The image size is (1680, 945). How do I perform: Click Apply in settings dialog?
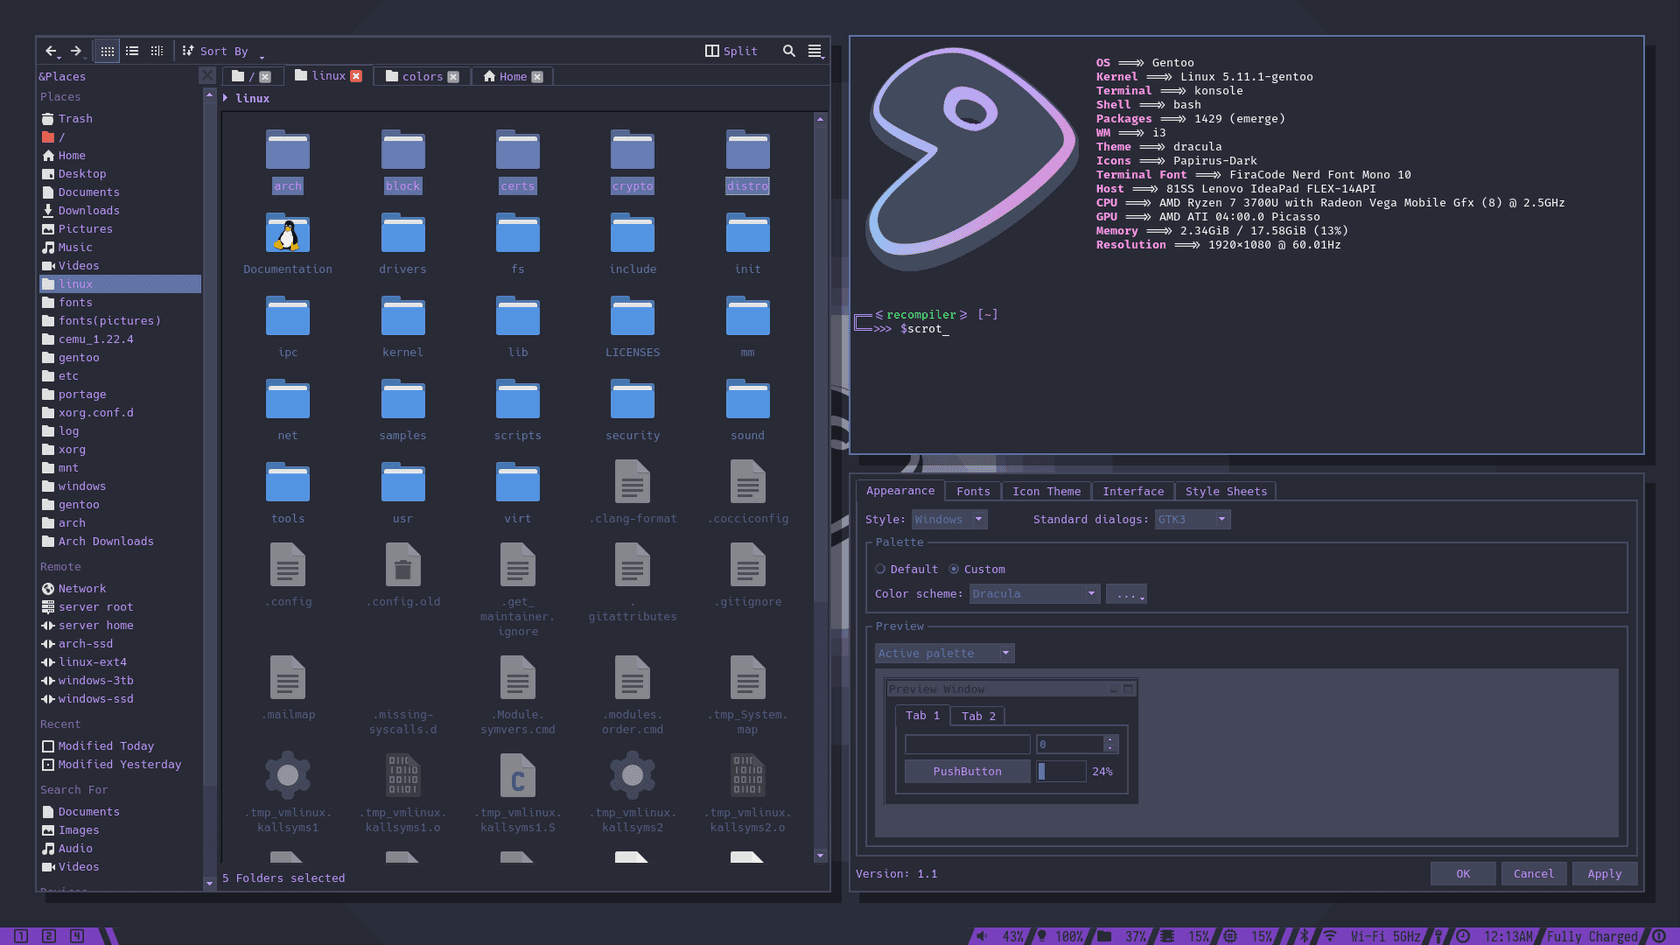coord(1604,874)
